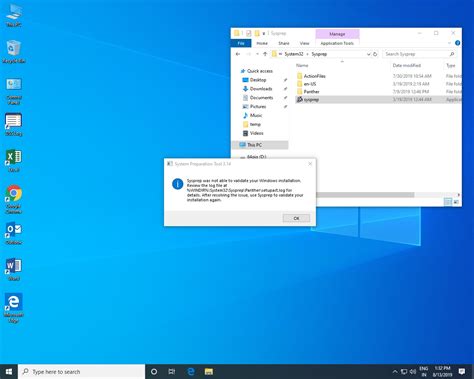Image resolution: width=474 pixels, height=379 pixels.
Task: Open Explorer help icon
Action: pos(457,43)
